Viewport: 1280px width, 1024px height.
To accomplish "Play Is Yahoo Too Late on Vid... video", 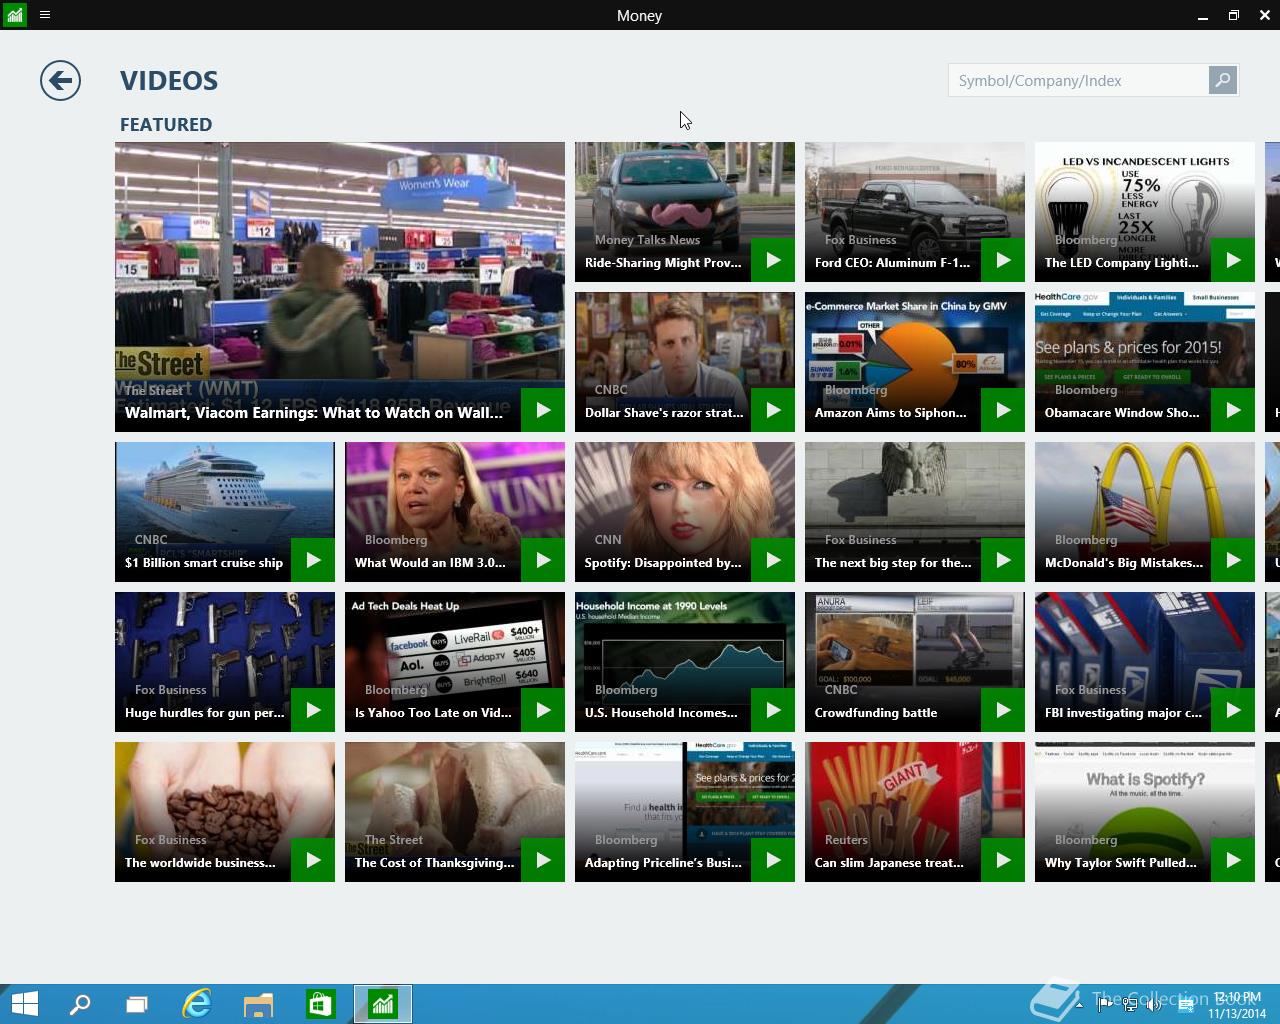I will pyautogui.click(x=543, y=710).
